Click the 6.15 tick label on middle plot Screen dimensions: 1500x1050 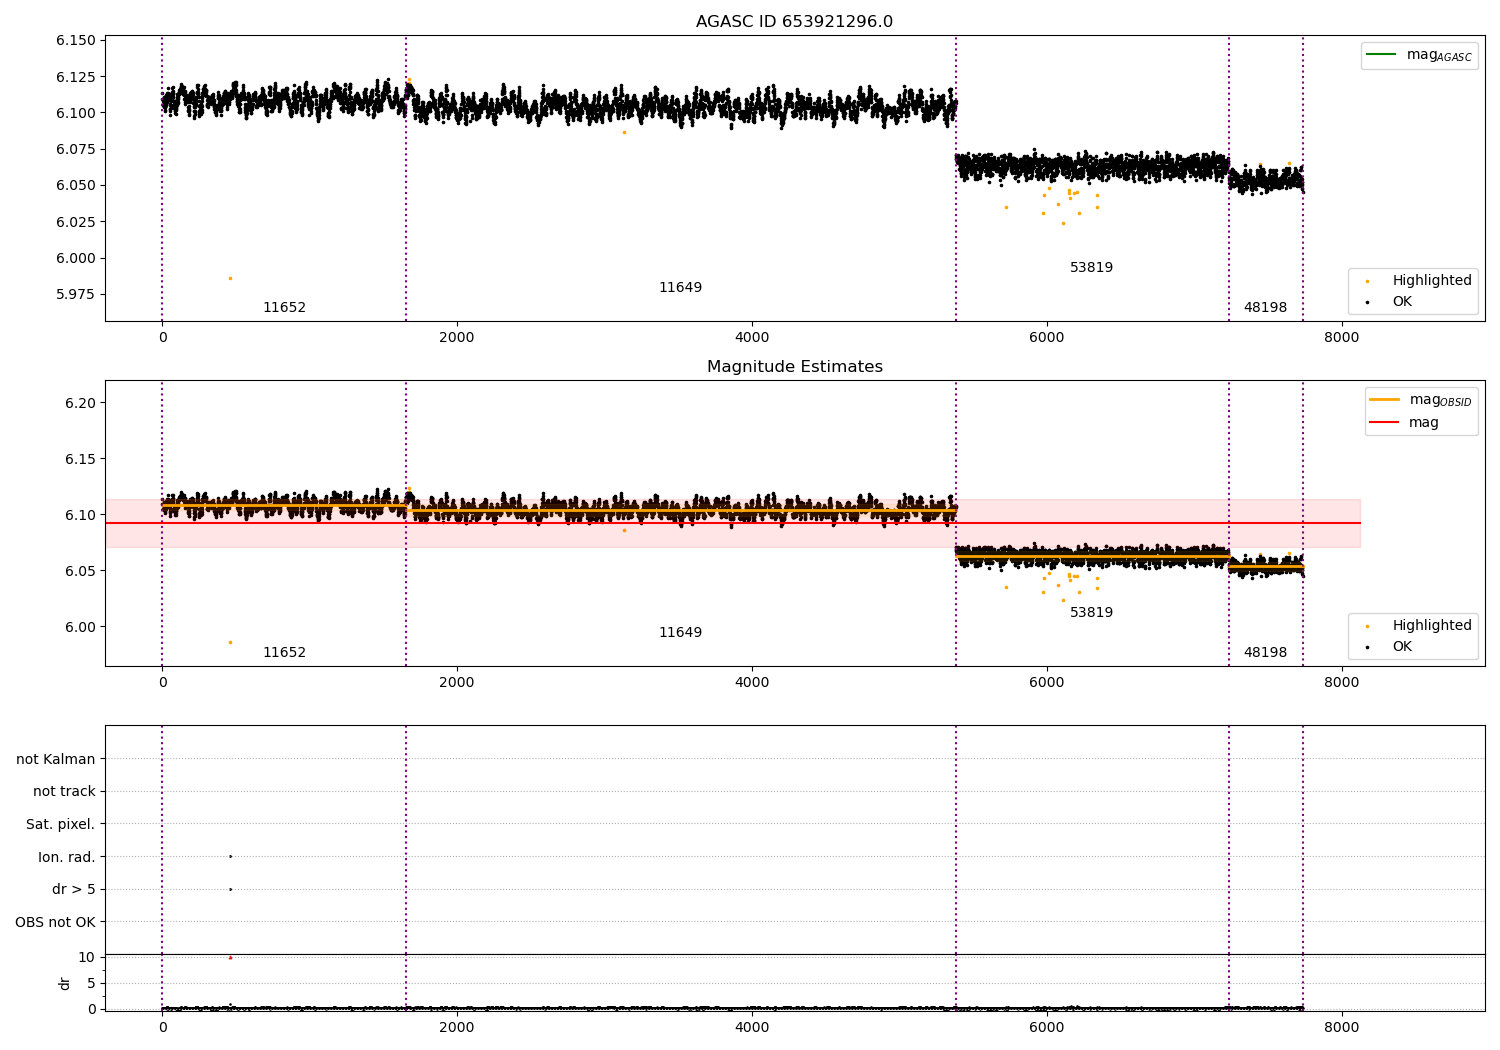tap(80, 459)
